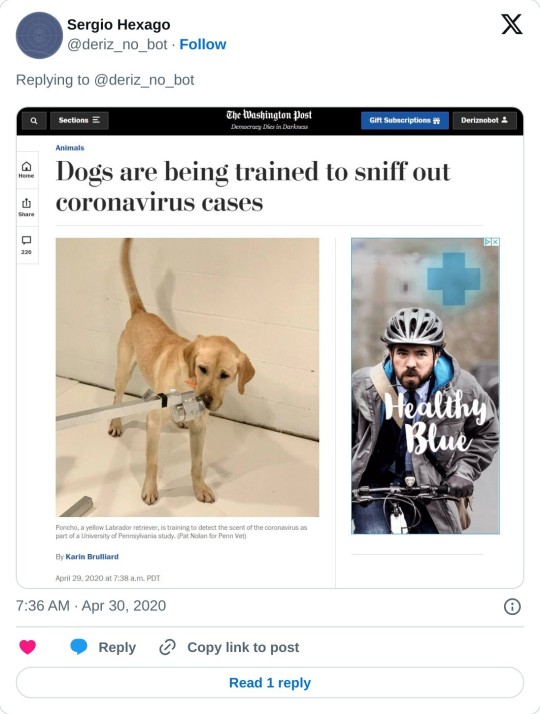Open the comments icon showing 226

(26, 245)
